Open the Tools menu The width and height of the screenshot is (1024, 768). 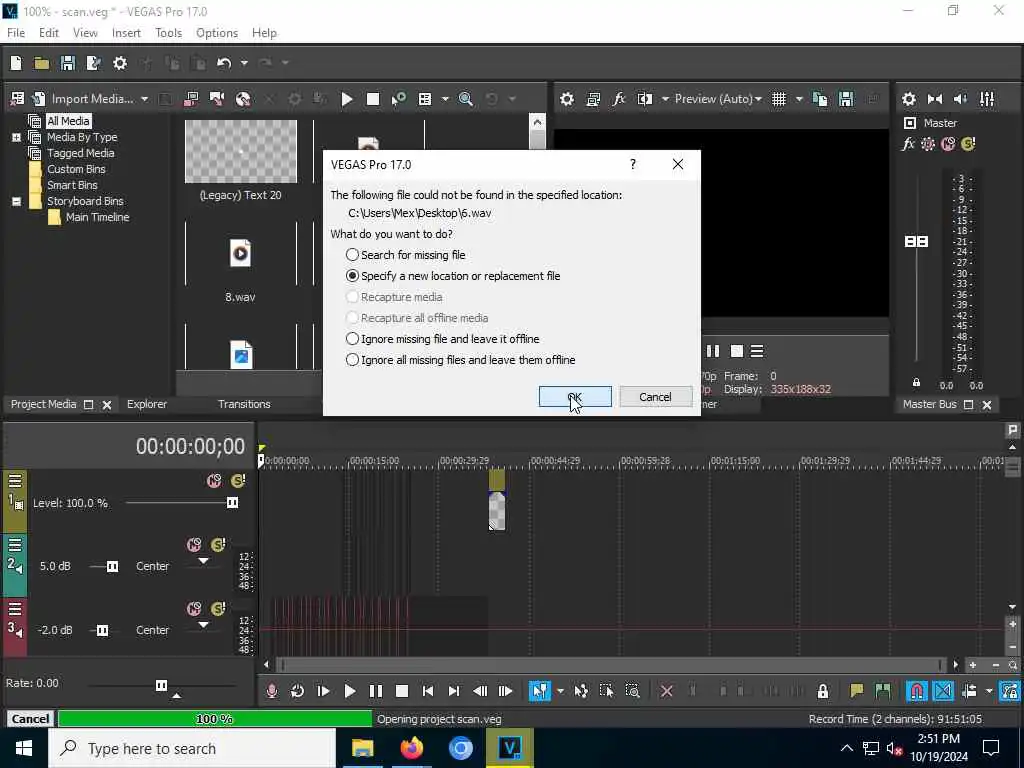[168, 33]
